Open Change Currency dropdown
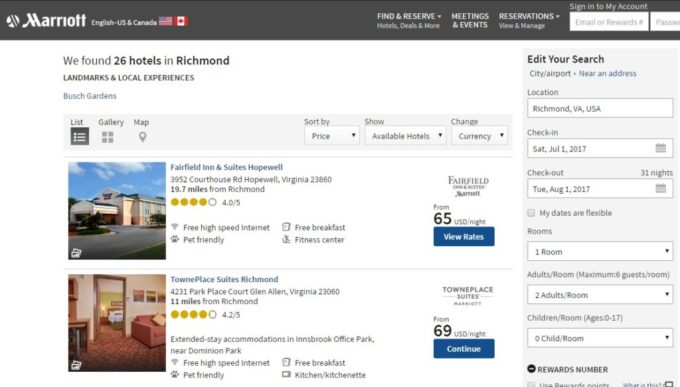This screenshot has width=680, height=387. click(x=479, y=136)
